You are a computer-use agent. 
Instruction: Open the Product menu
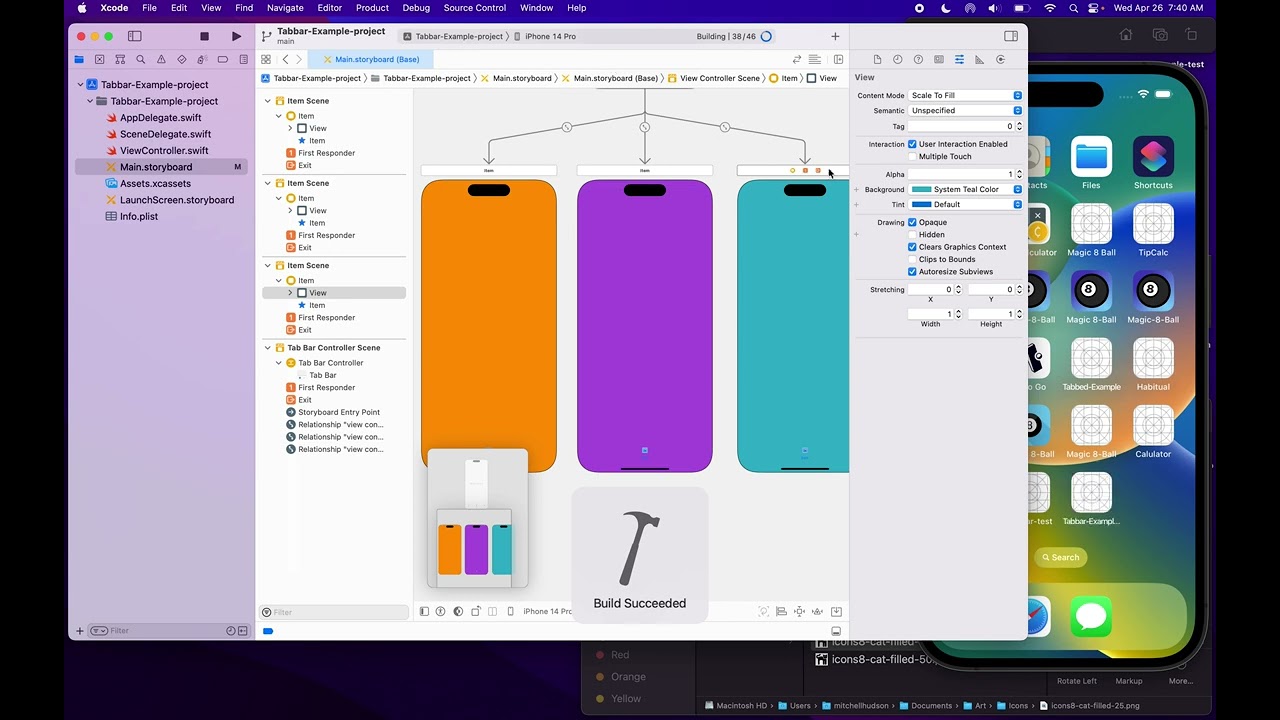coord(372,8)
